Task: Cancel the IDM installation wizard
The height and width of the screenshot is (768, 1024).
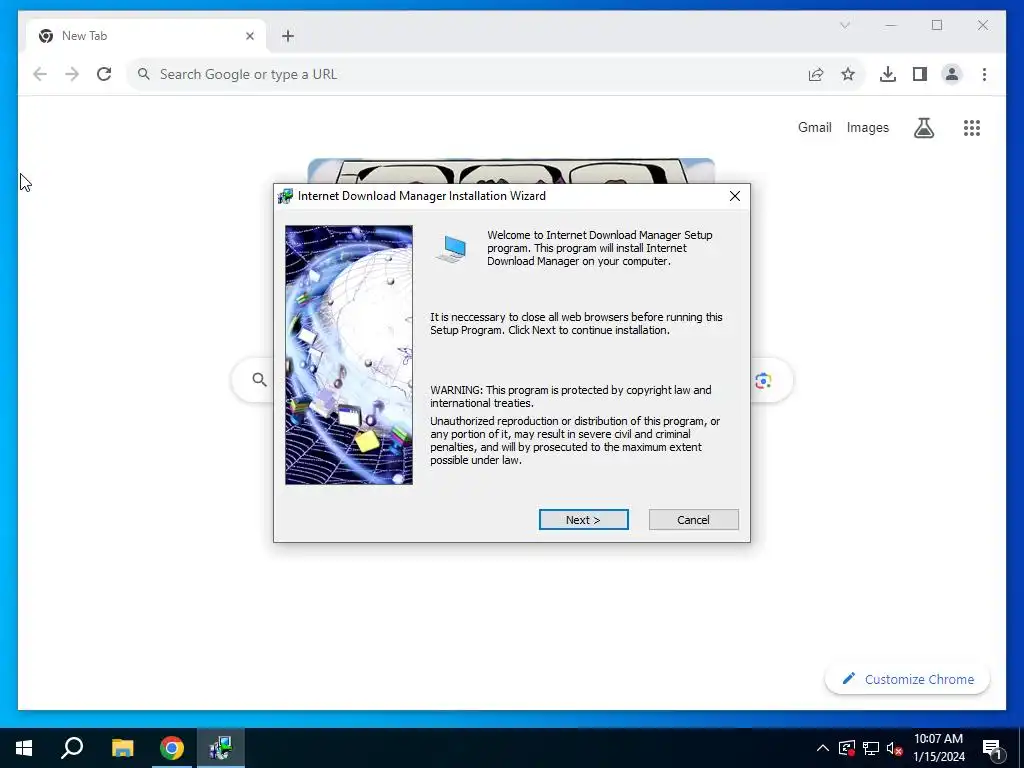Action: 694,520
